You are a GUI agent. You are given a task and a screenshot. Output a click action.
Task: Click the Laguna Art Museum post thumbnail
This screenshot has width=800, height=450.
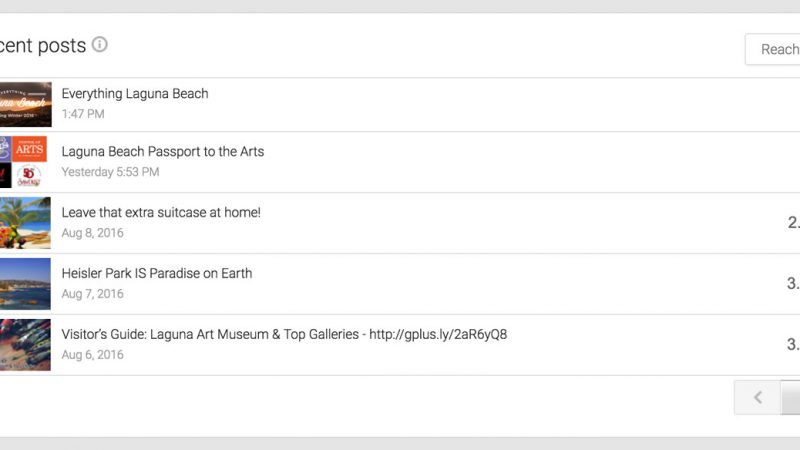pyautogui.click(x=25, y=345)
